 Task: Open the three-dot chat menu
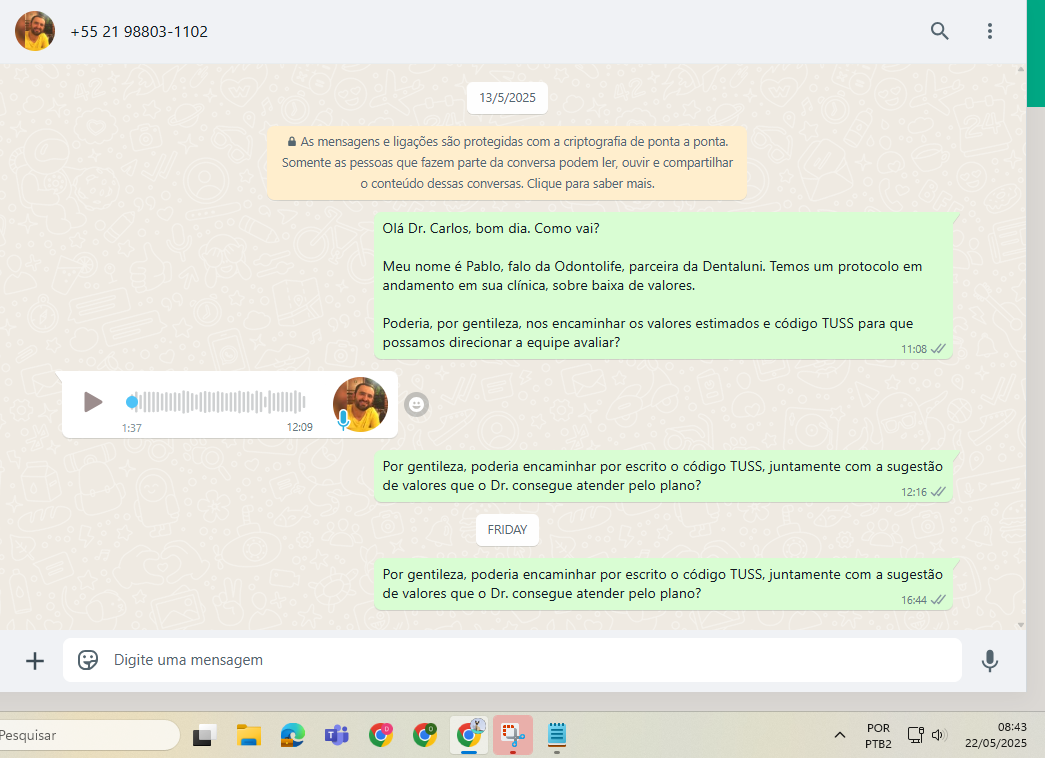990,31
